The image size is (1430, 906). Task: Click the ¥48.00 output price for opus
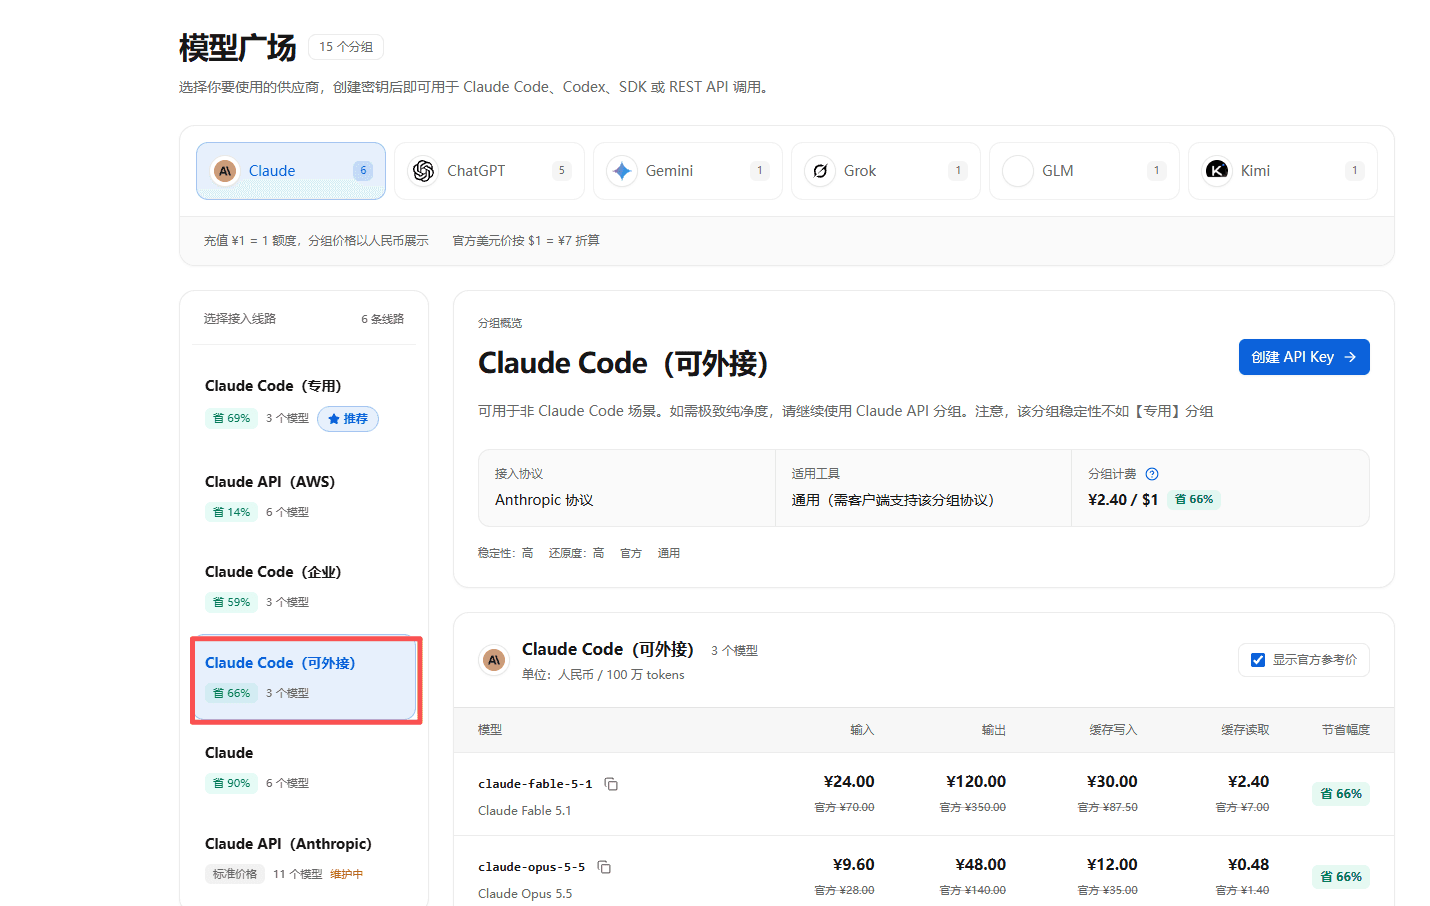tap(980, 865)
